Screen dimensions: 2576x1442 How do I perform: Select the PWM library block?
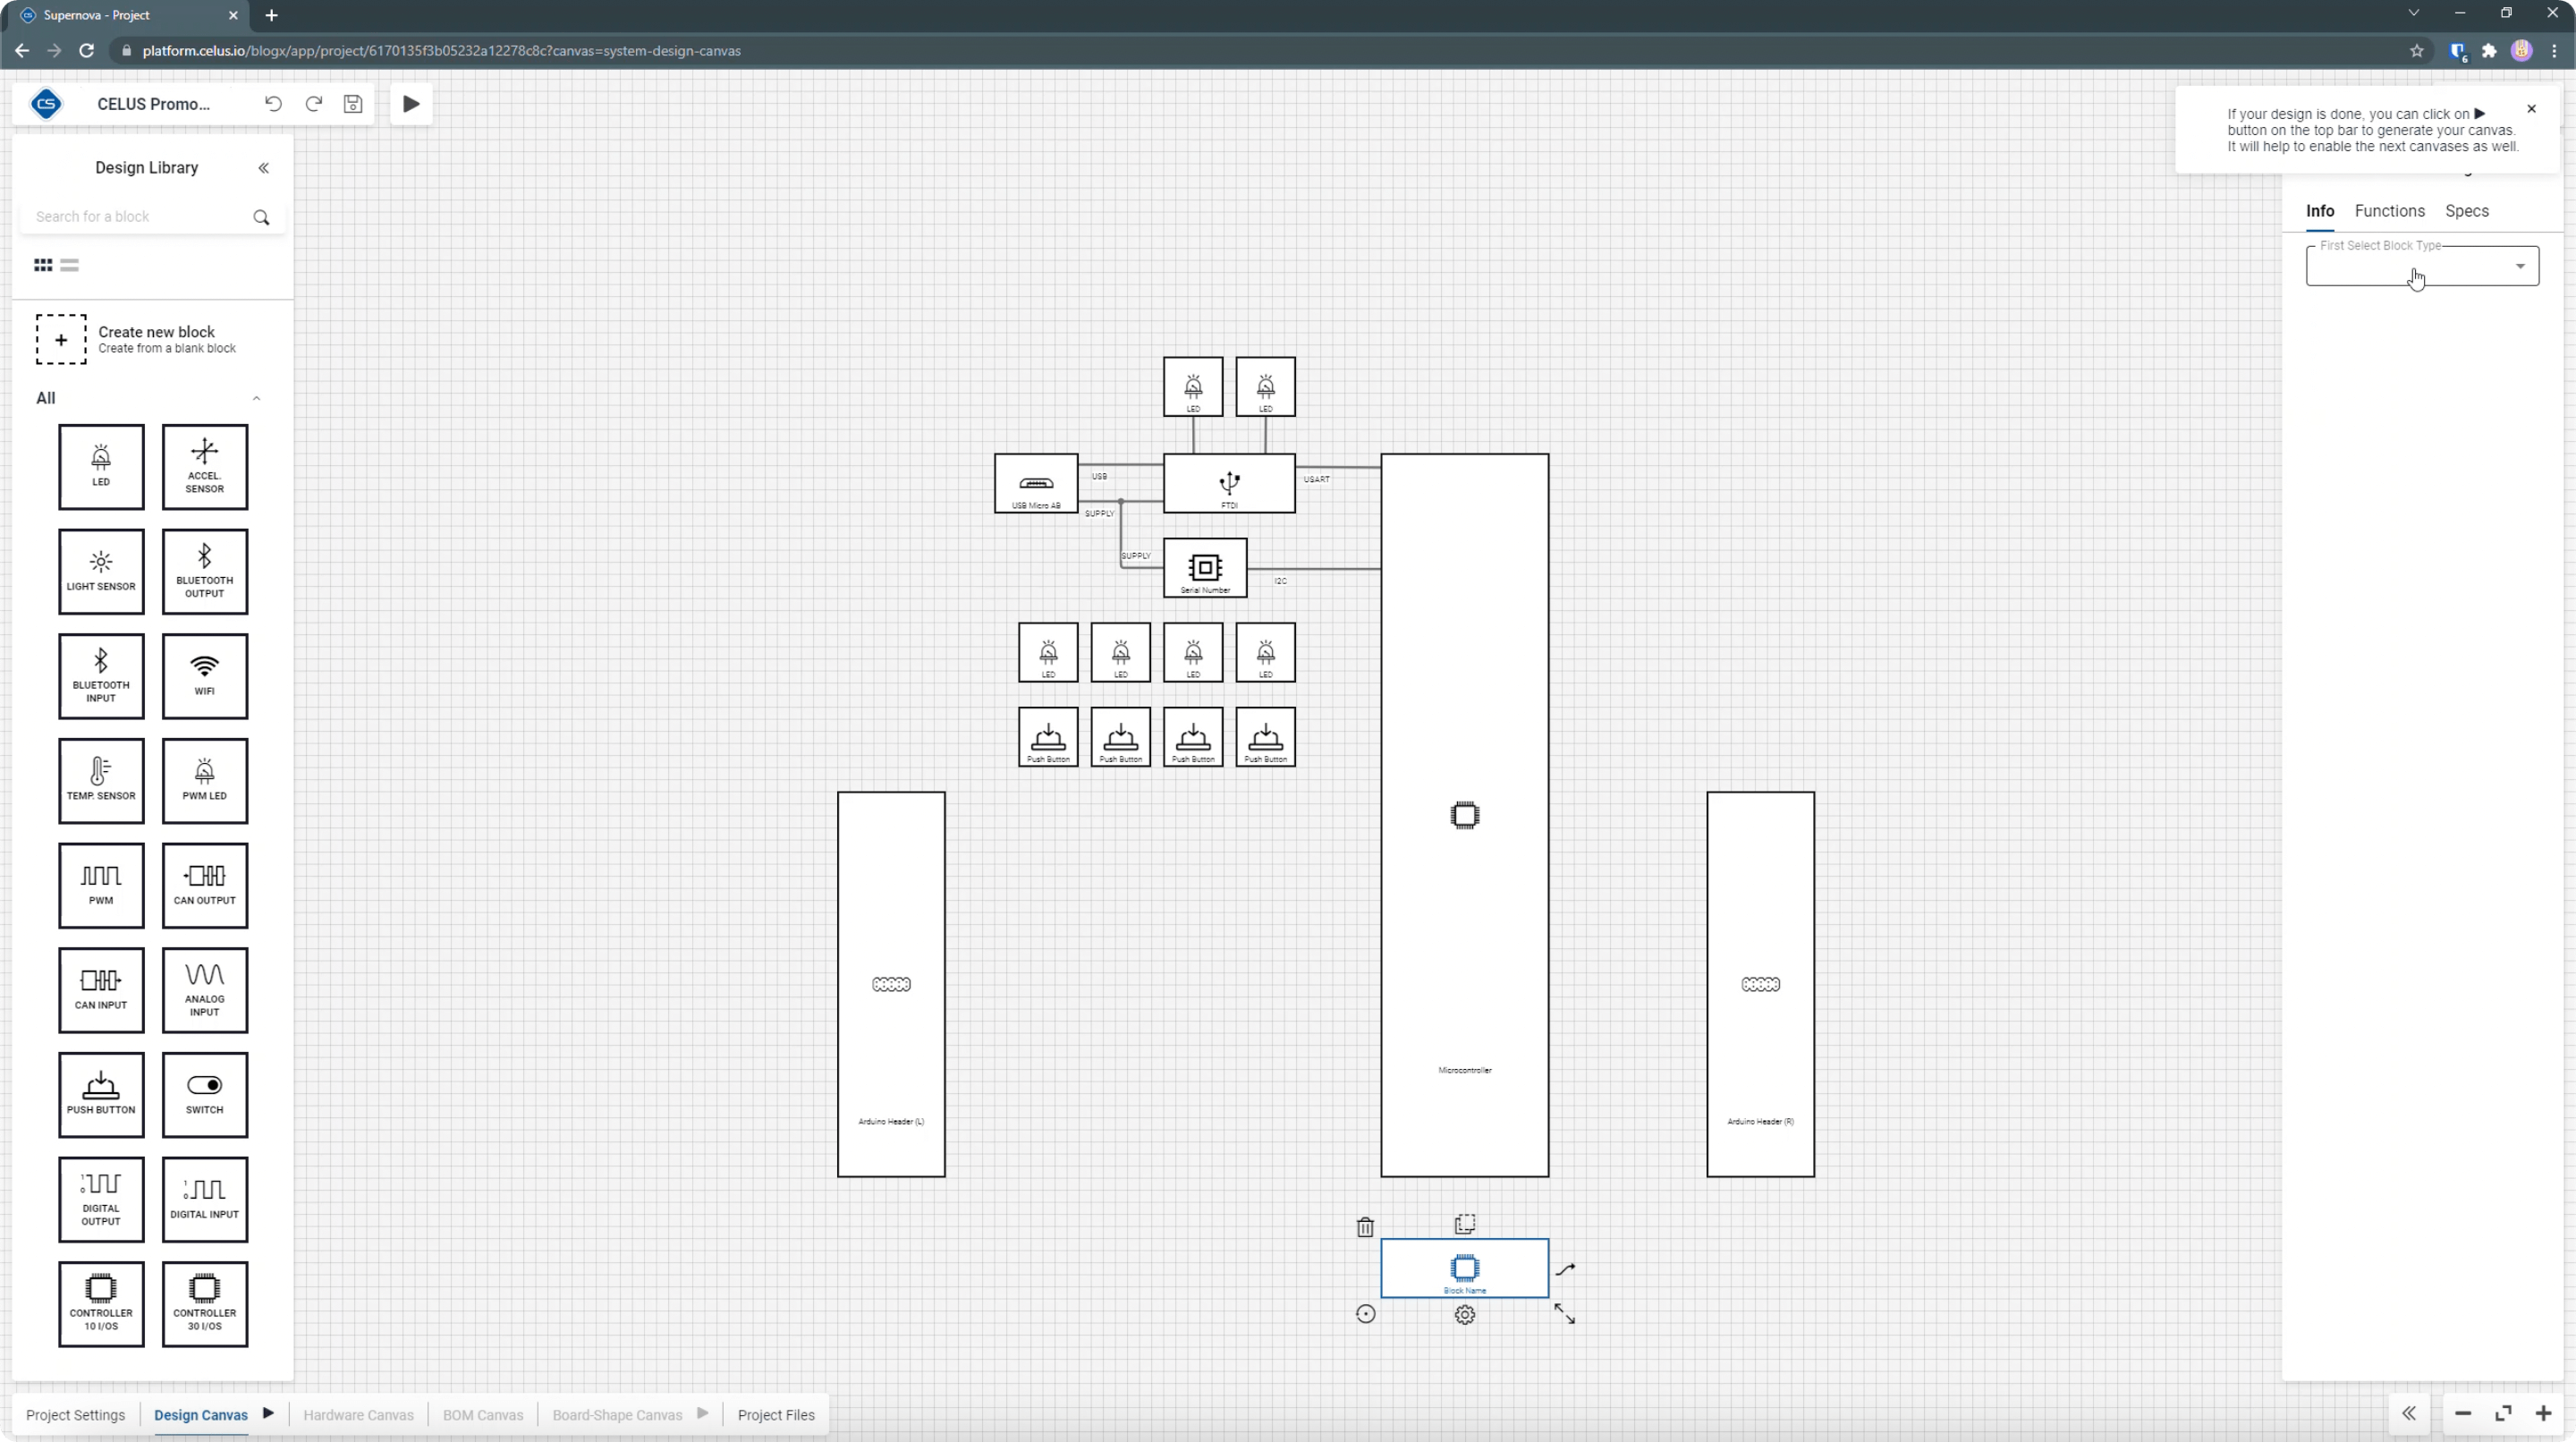click(101, 886)
